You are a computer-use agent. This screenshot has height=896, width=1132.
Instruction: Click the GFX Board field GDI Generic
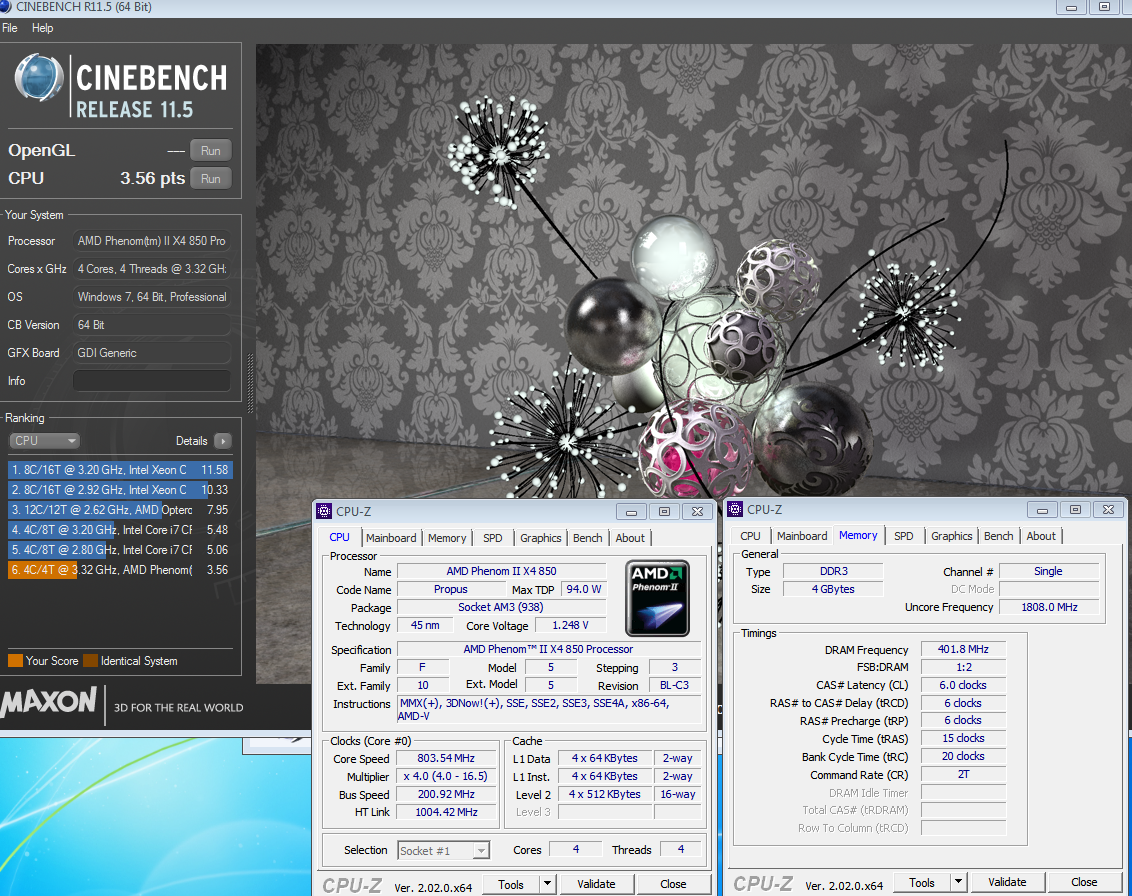click(152, 353)
